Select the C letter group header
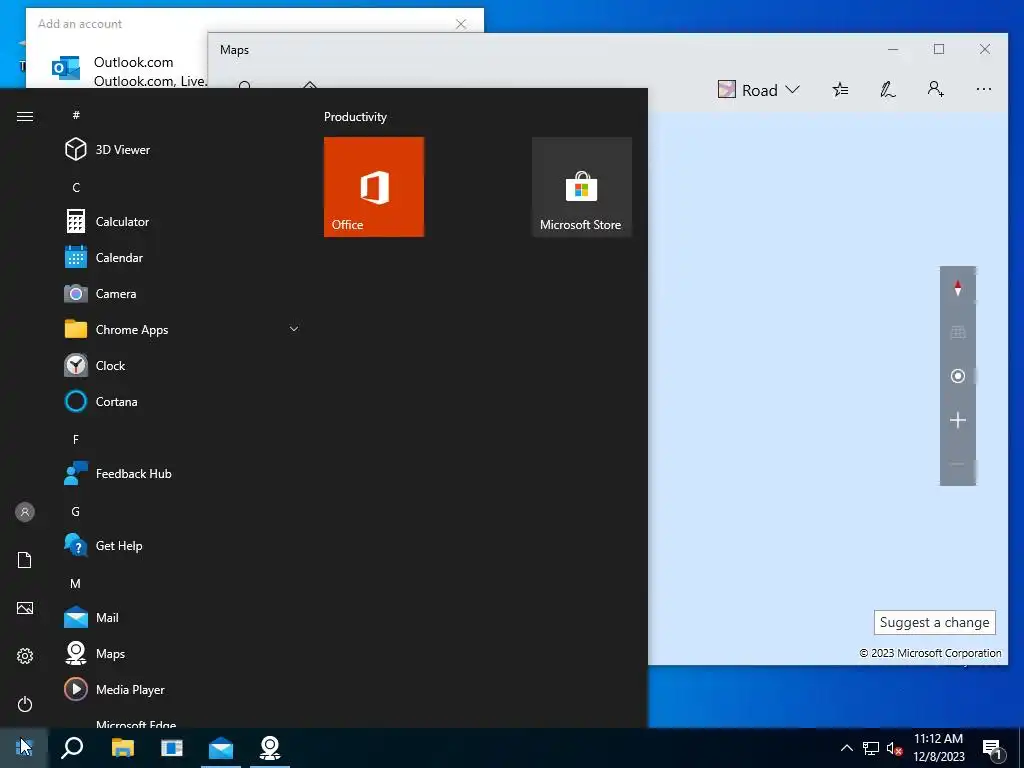Viewport: 1024px width, 768px height. pos(76,187)
